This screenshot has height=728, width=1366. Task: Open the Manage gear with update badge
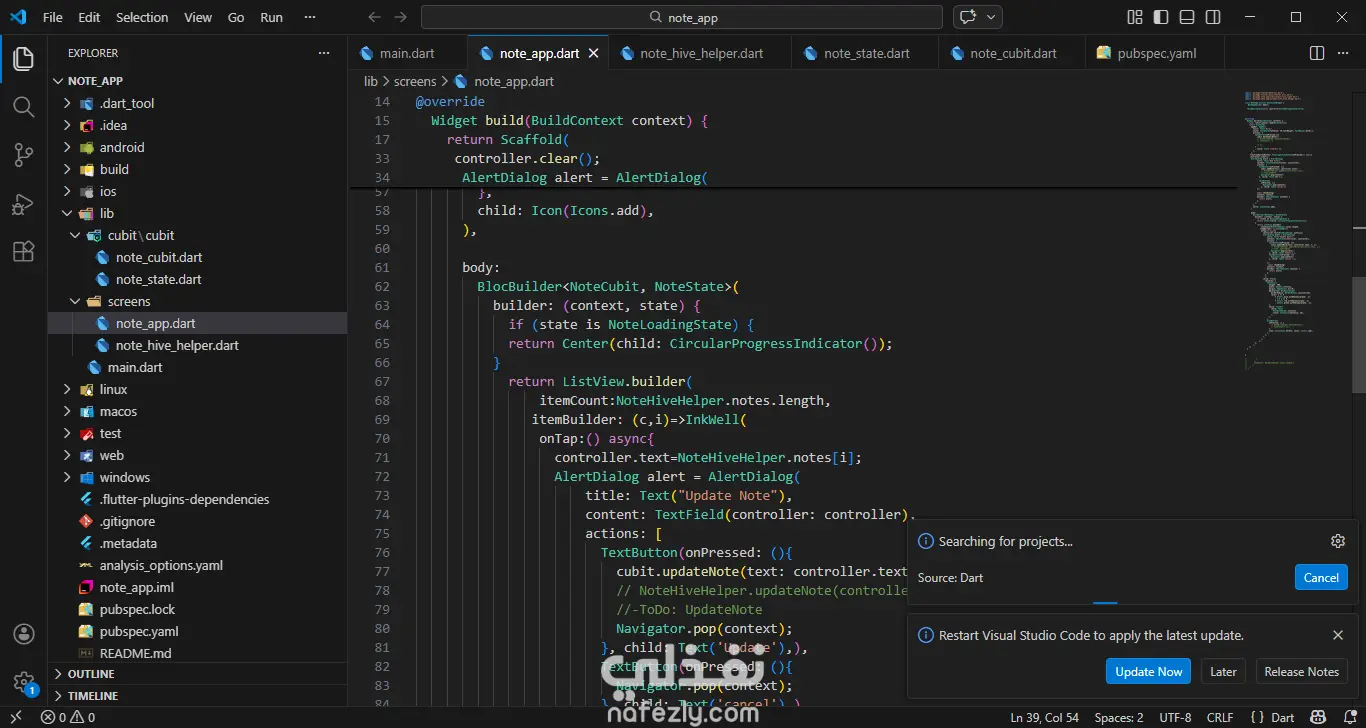(x=23, y=682)
